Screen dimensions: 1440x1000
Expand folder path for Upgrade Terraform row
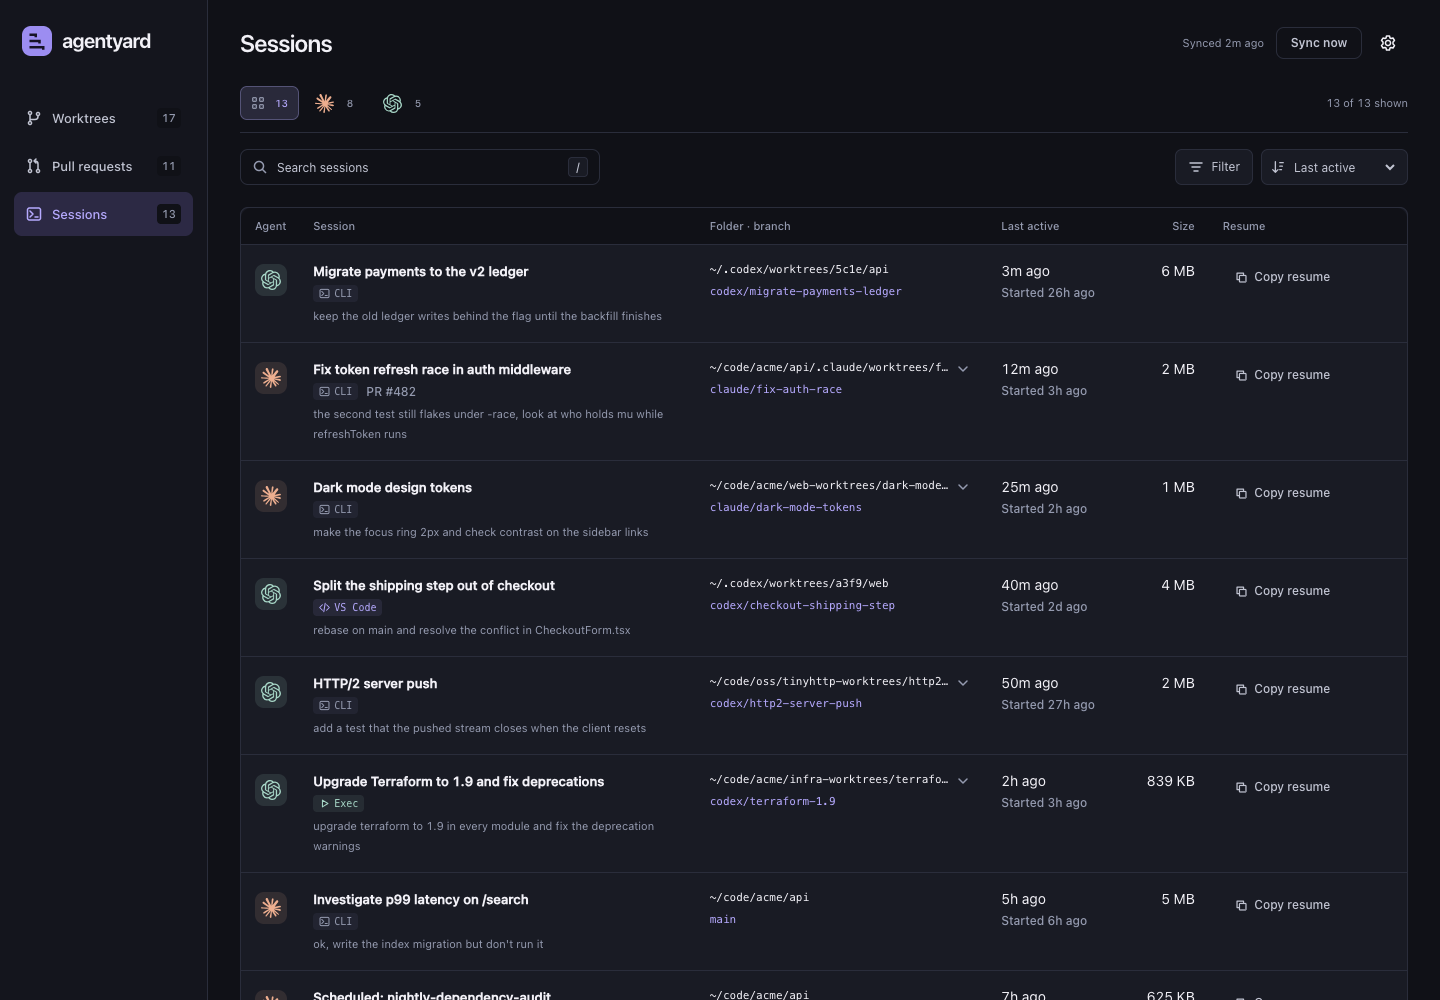tap(963, 781)
